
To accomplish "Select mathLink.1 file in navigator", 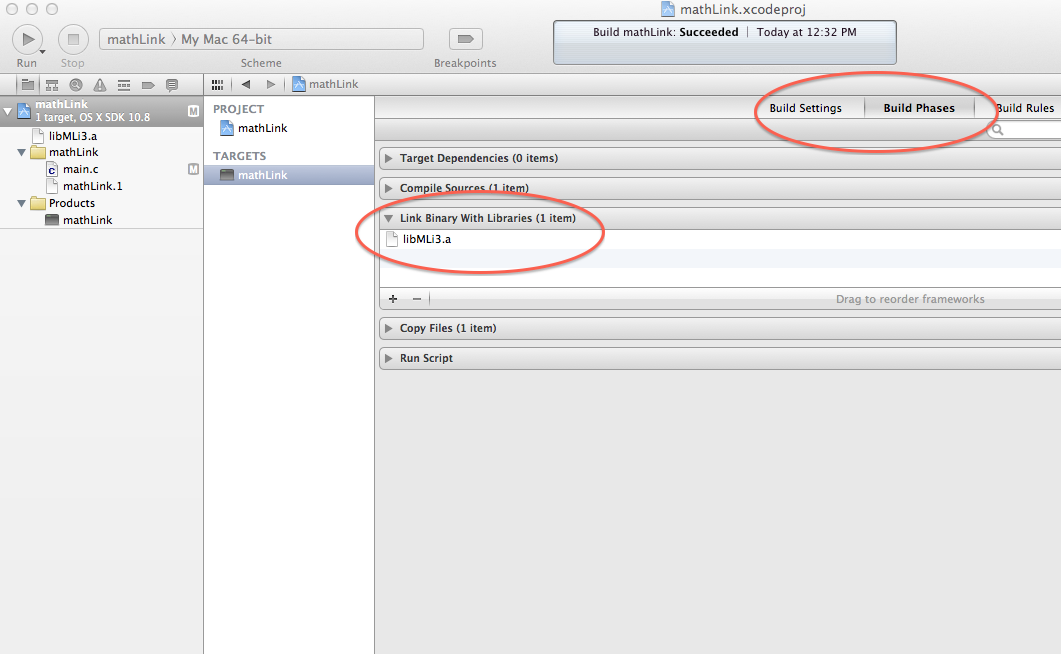I will click(x=93, y=186).
